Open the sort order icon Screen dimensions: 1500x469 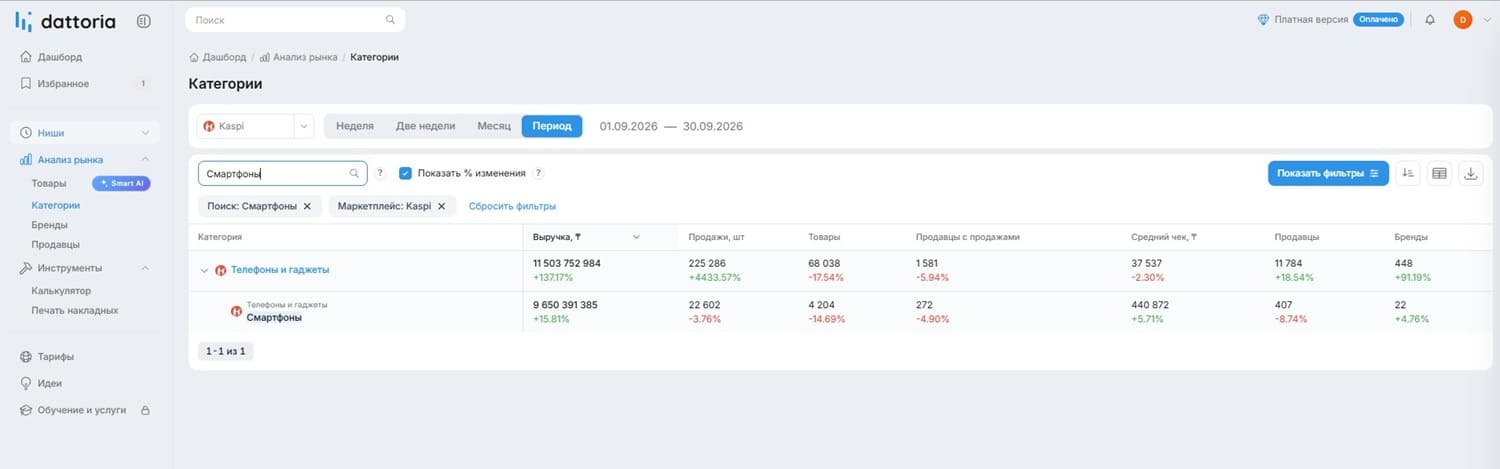point(1407,173)
